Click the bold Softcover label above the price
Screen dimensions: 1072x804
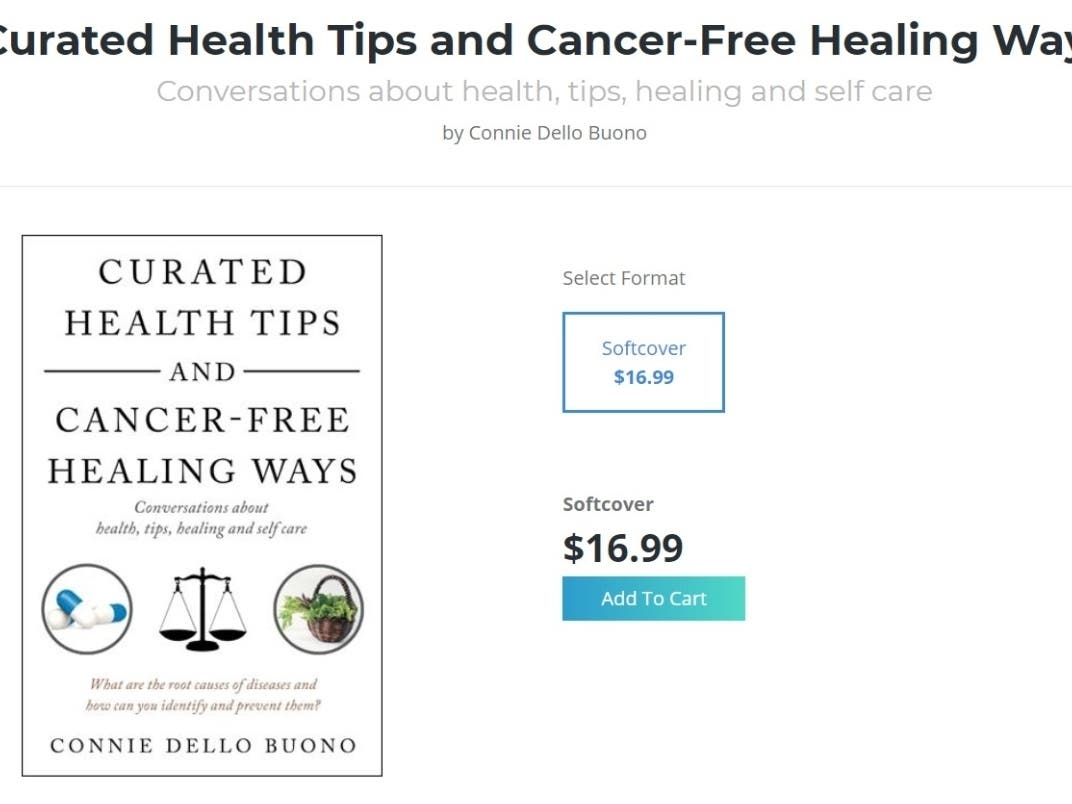tap(608, 504)
